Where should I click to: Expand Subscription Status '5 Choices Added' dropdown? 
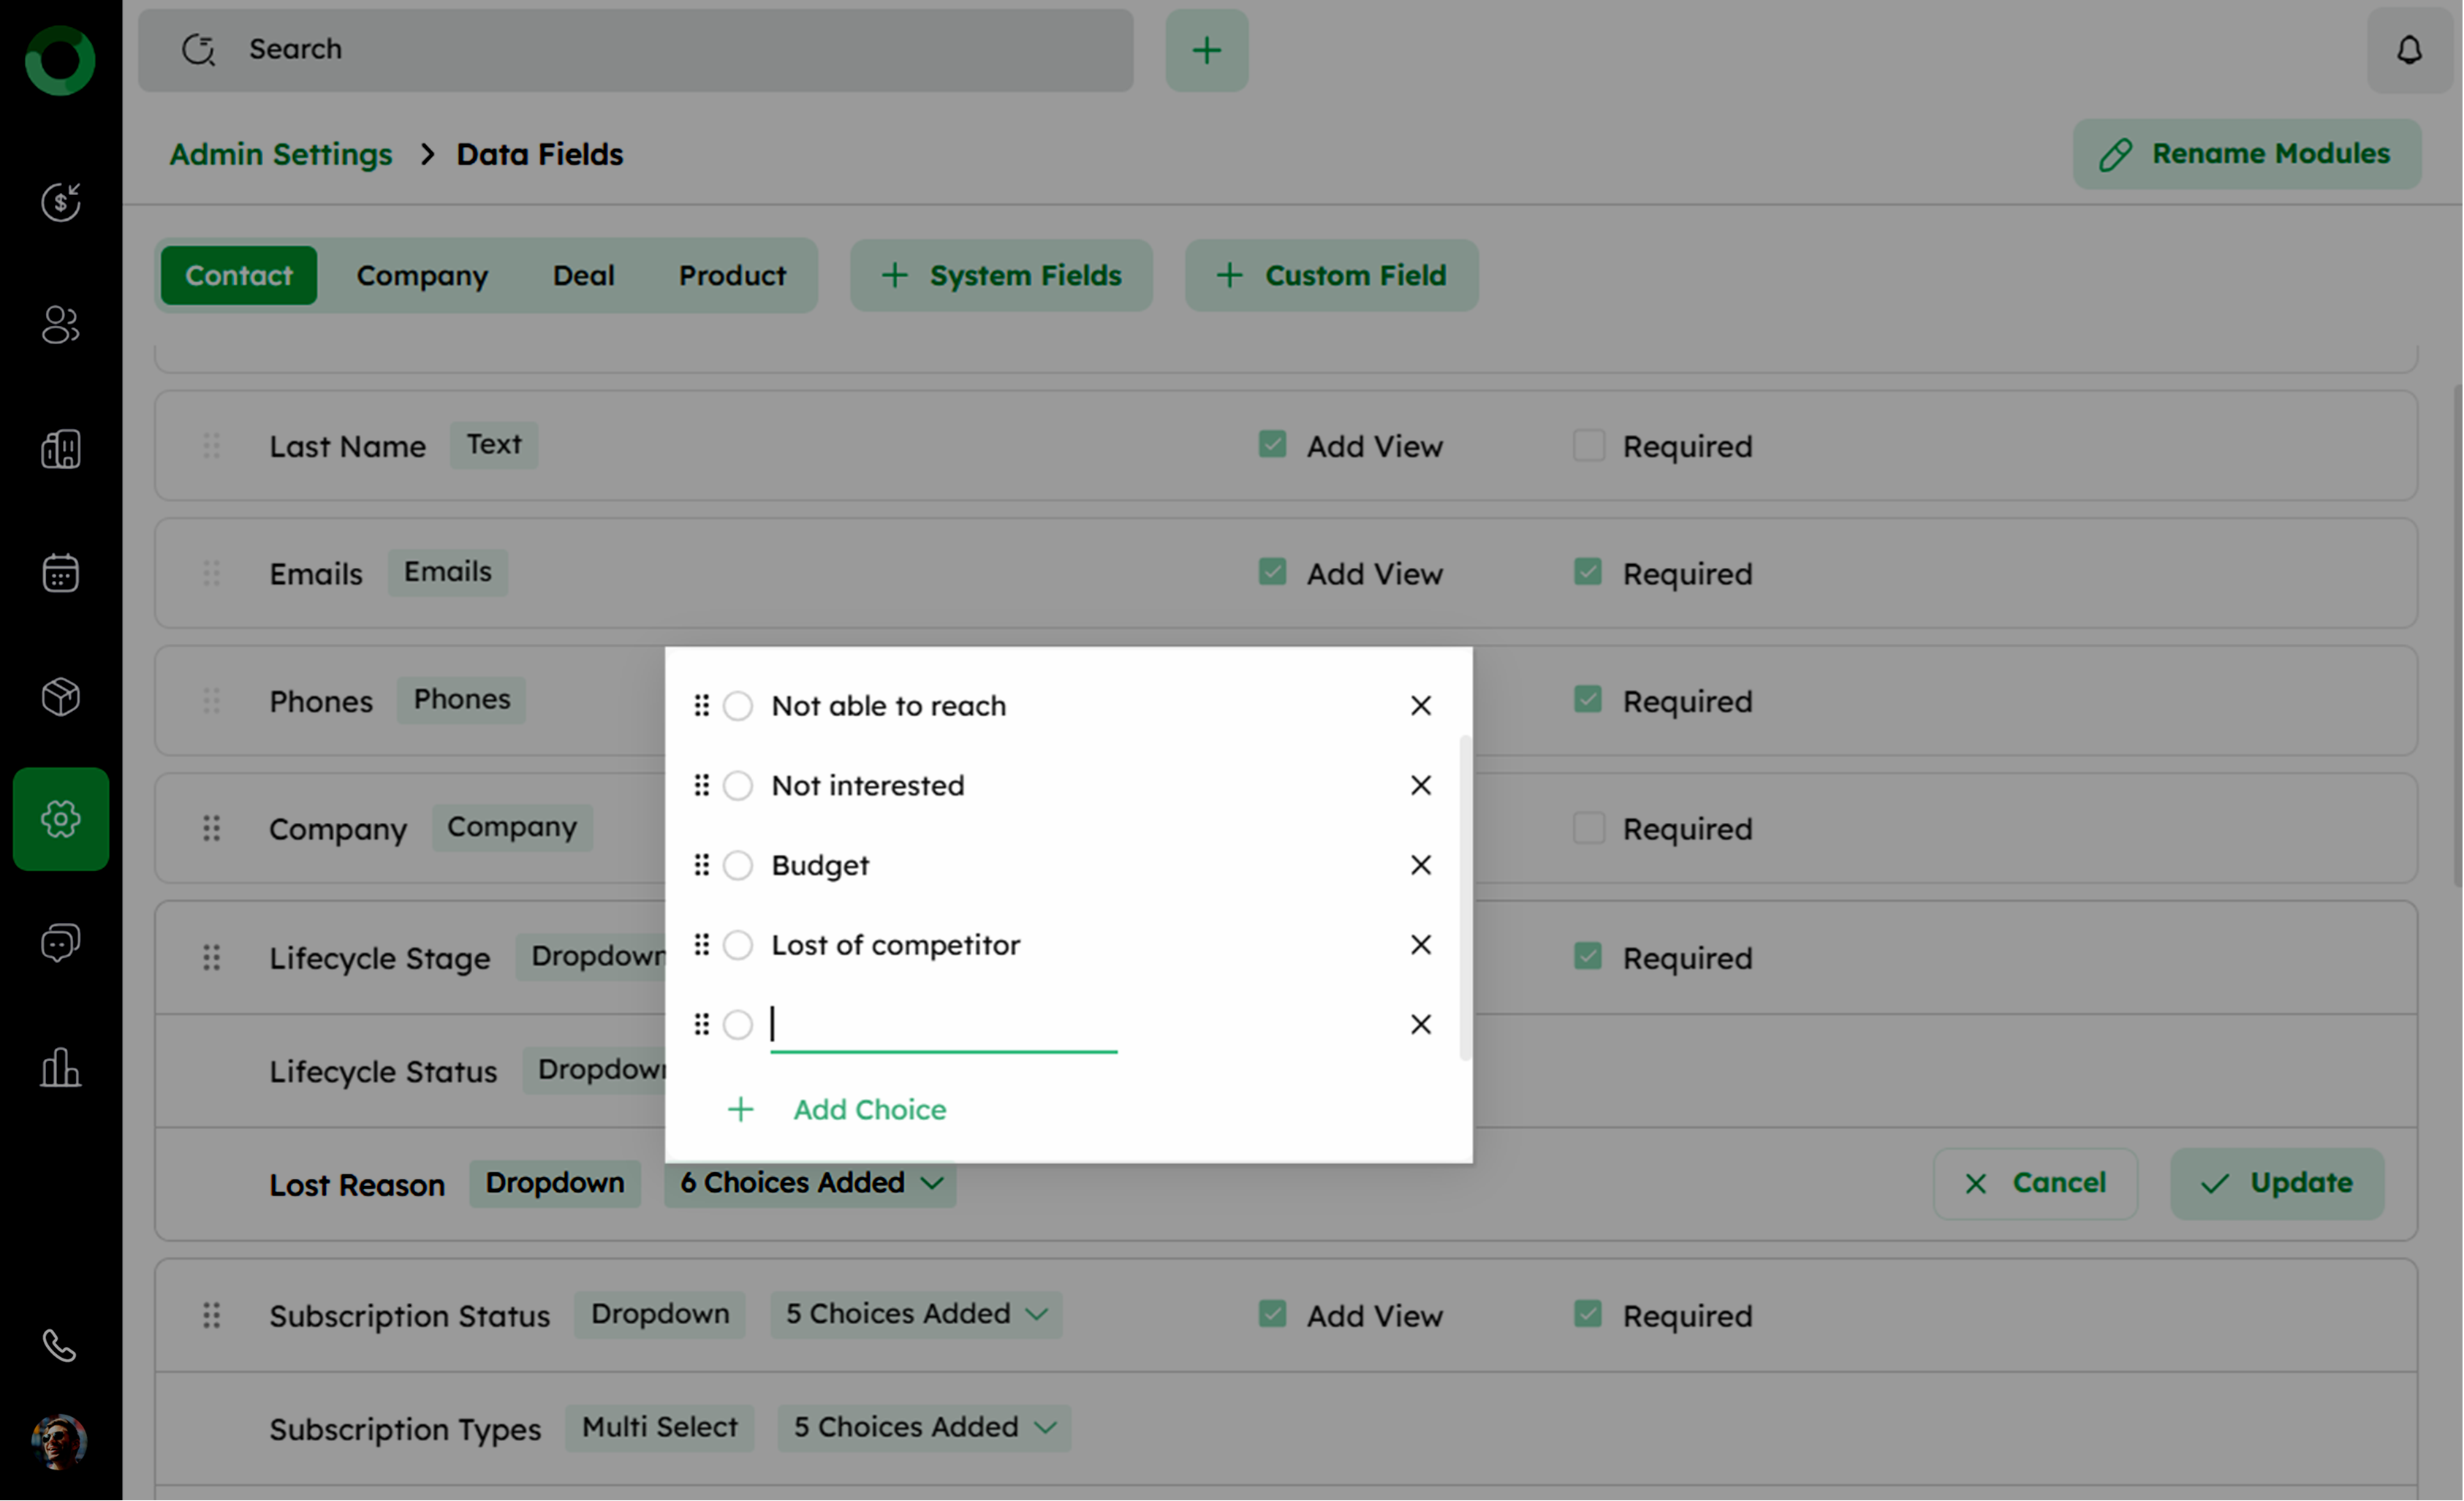coord(916,1314)
